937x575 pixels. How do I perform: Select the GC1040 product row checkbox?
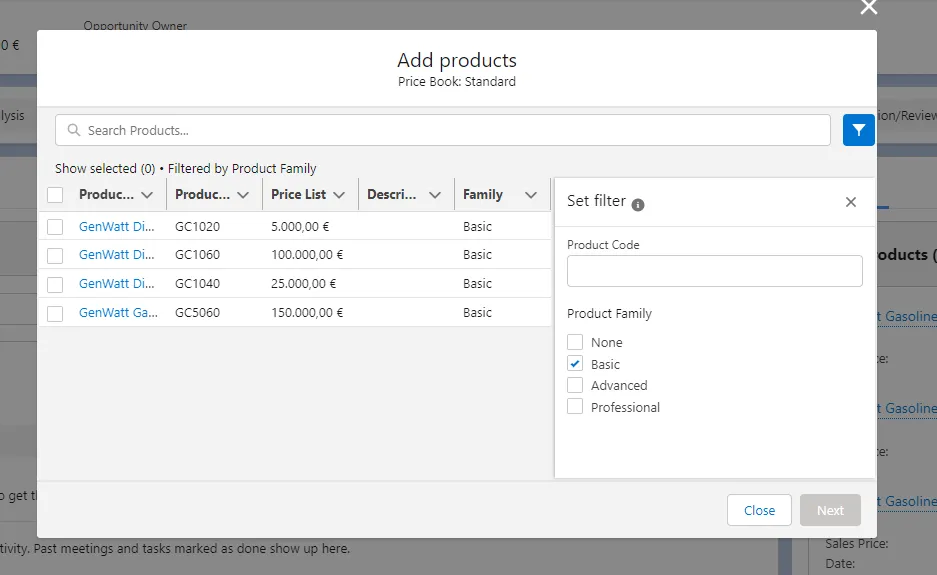pos(55,284)
